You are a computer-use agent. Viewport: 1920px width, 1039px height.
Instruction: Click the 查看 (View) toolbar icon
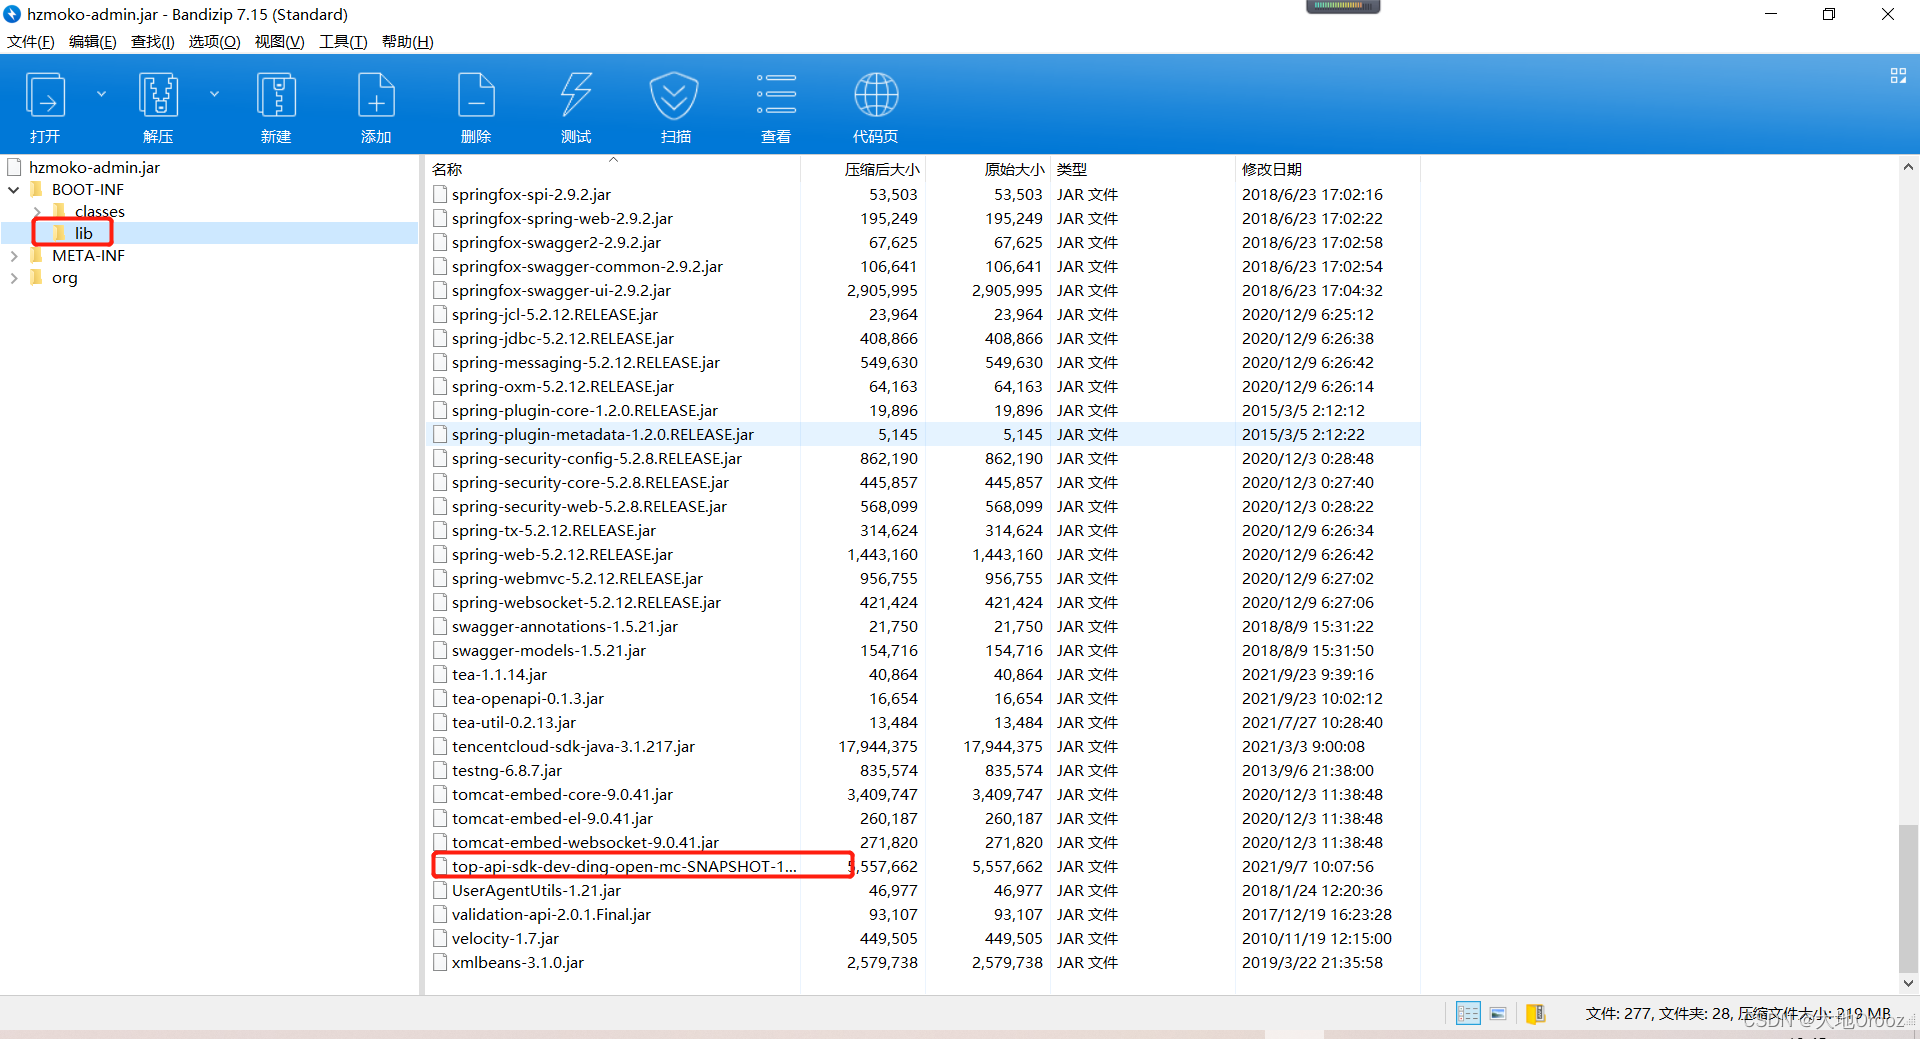pos(776,103)
